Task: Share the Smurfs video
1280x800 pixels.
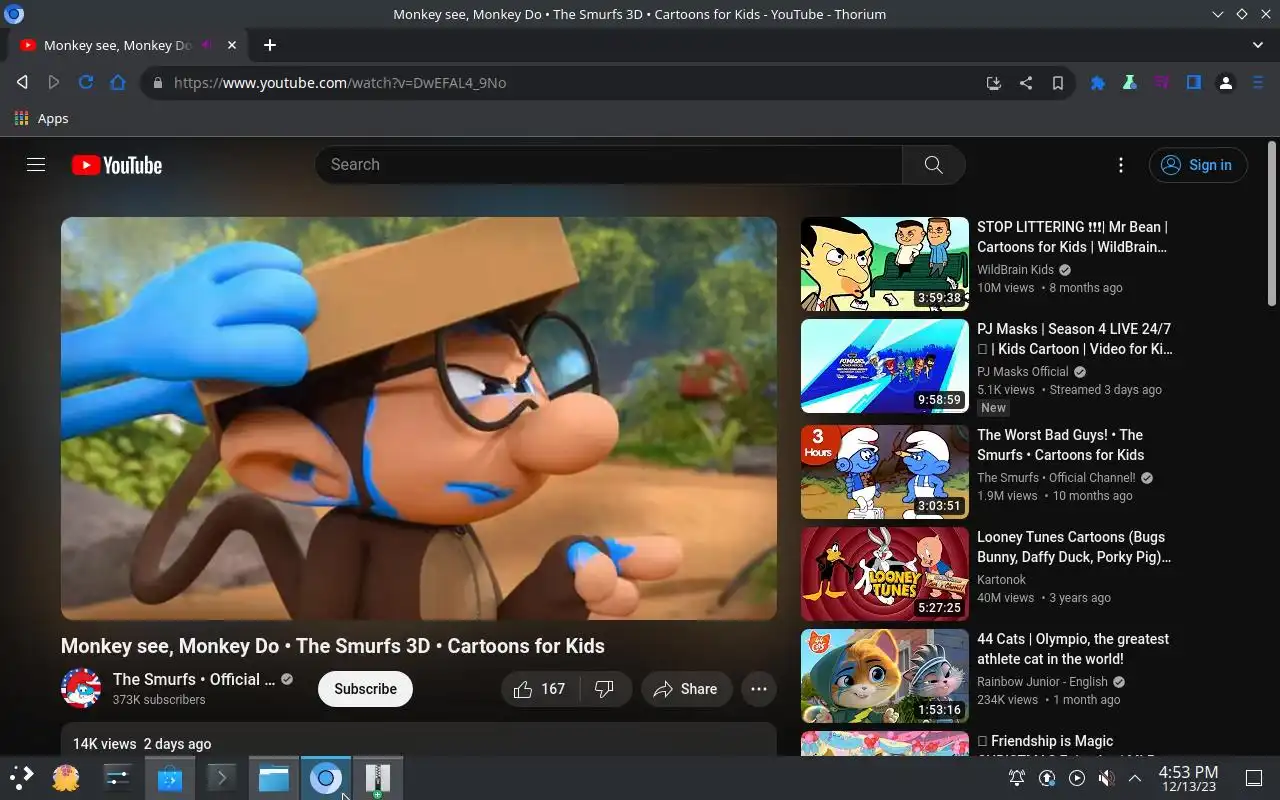Action: (686, 689)
